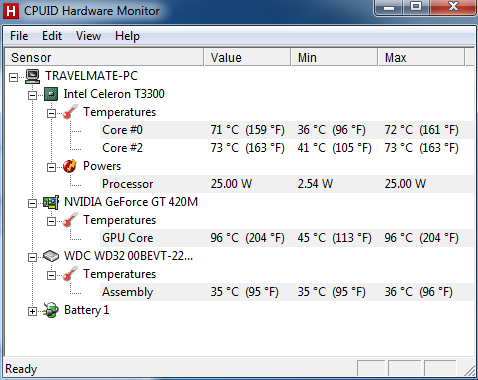Minimize the Hardware Monitor window

pyautogui.click(x=389, y=7)
